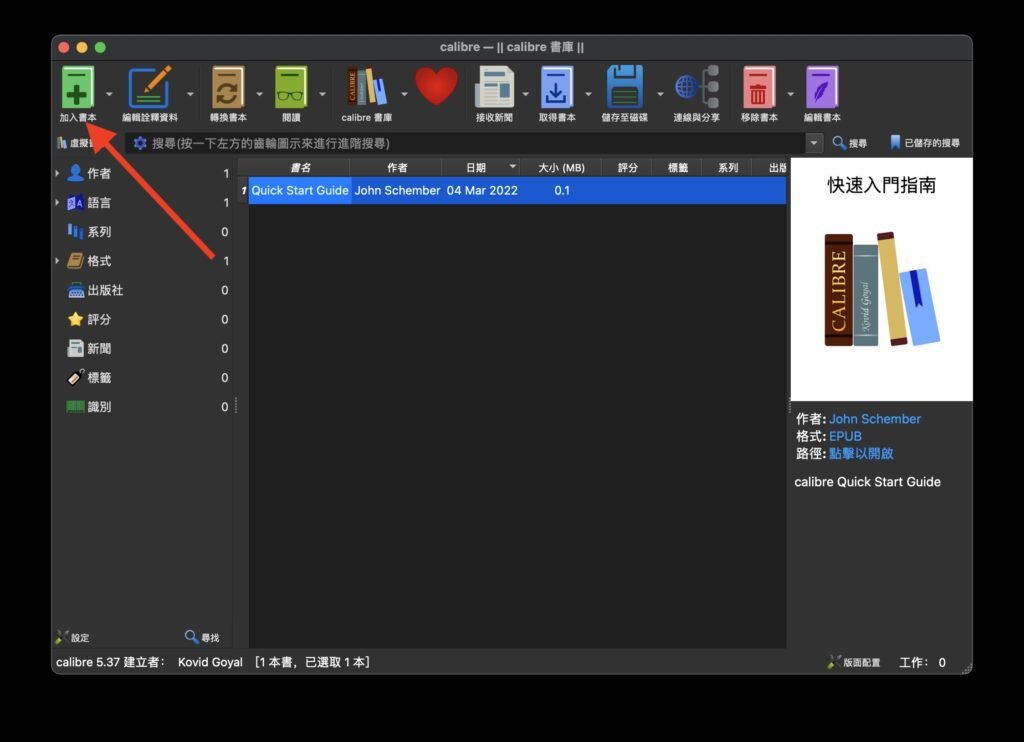Open 接收新聞 fetch news icon
This screenshot has width=1024, height=742.
(495, 88)
